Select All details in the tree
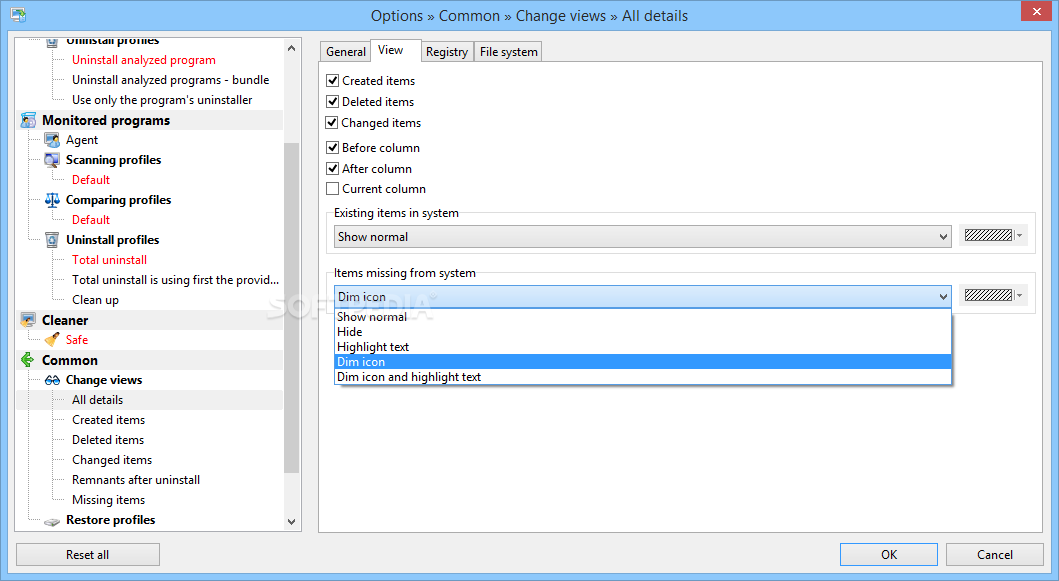 (x=98, y=400)
